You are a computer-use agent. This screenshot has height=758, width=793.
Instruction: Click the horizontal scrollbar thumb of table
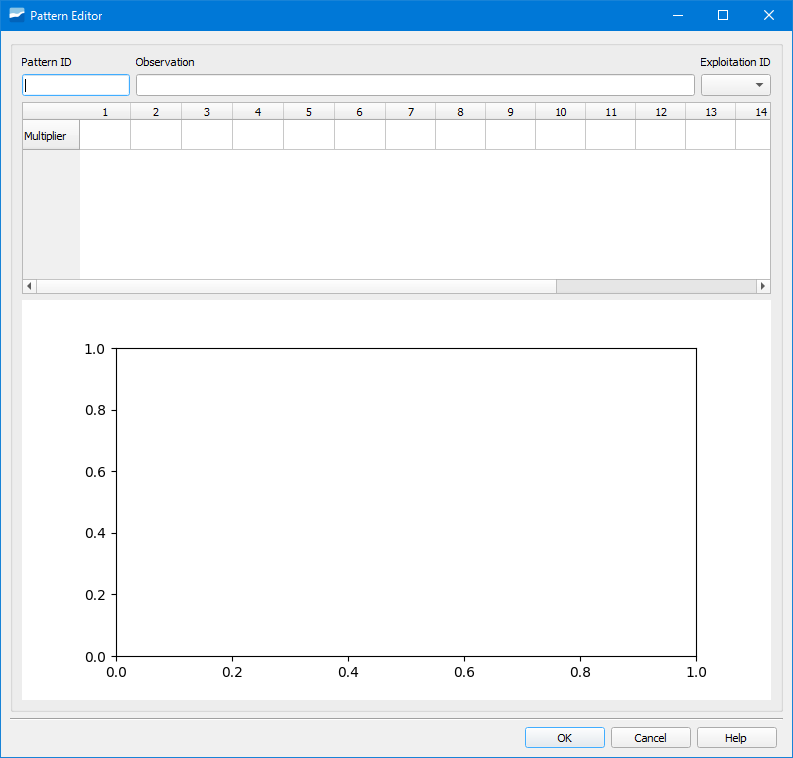(x=296, y=286)
